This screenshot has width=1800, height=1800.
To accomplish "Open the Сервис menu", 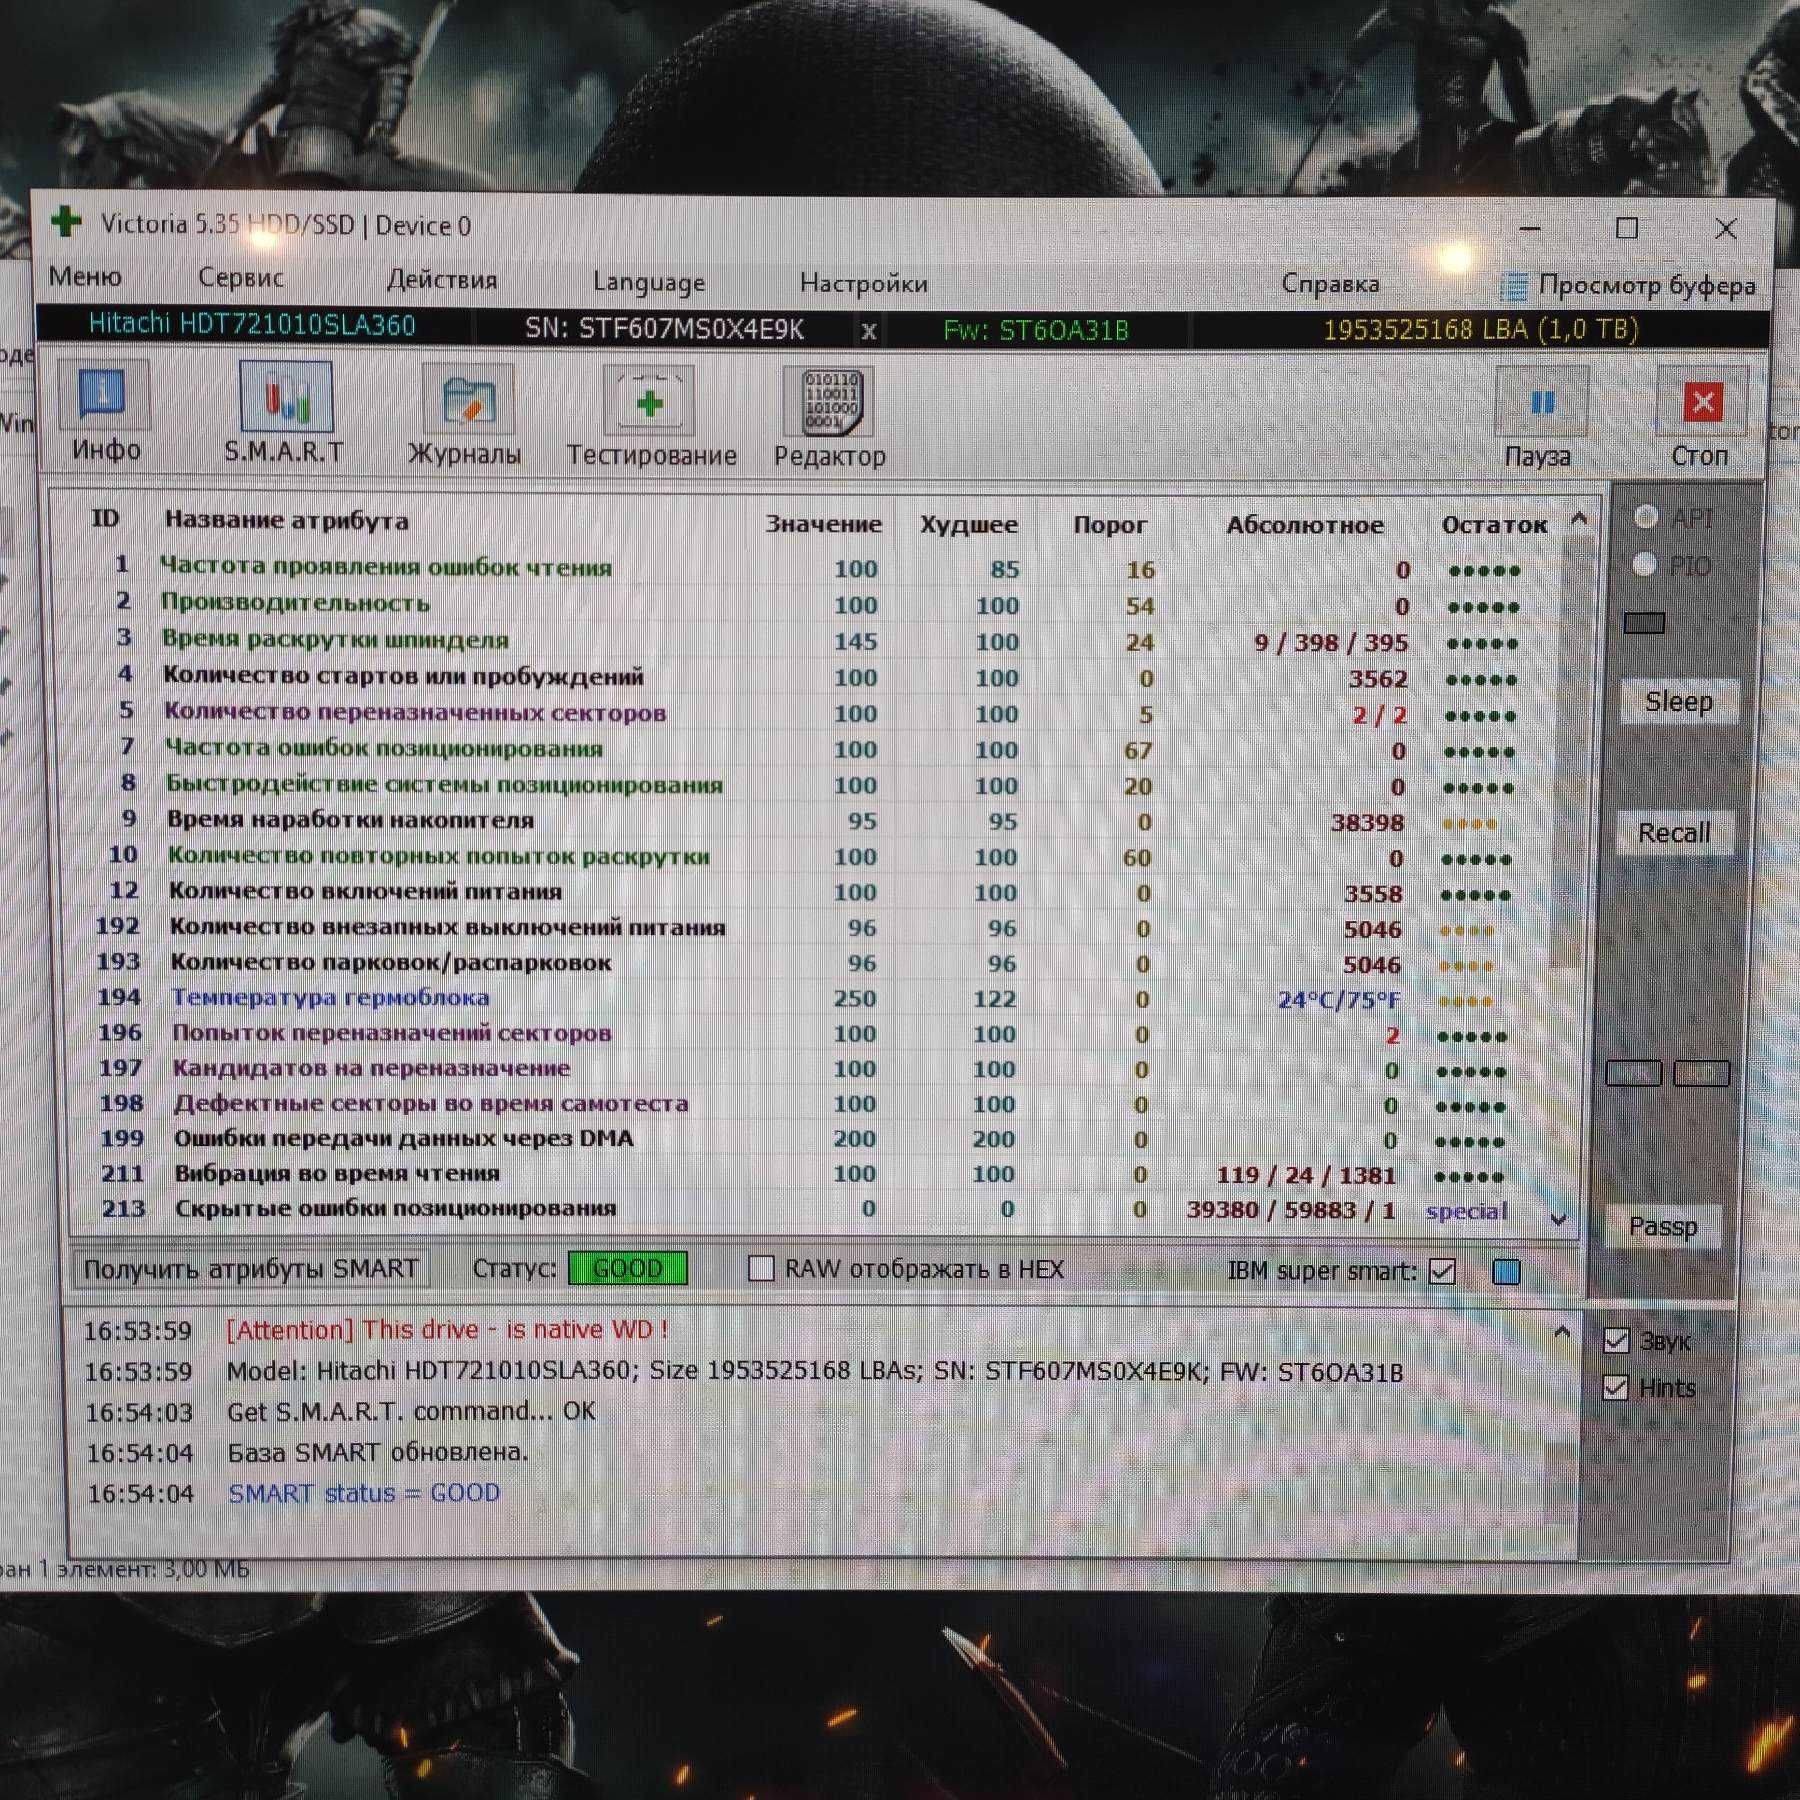I will click(x=240, y=278).
